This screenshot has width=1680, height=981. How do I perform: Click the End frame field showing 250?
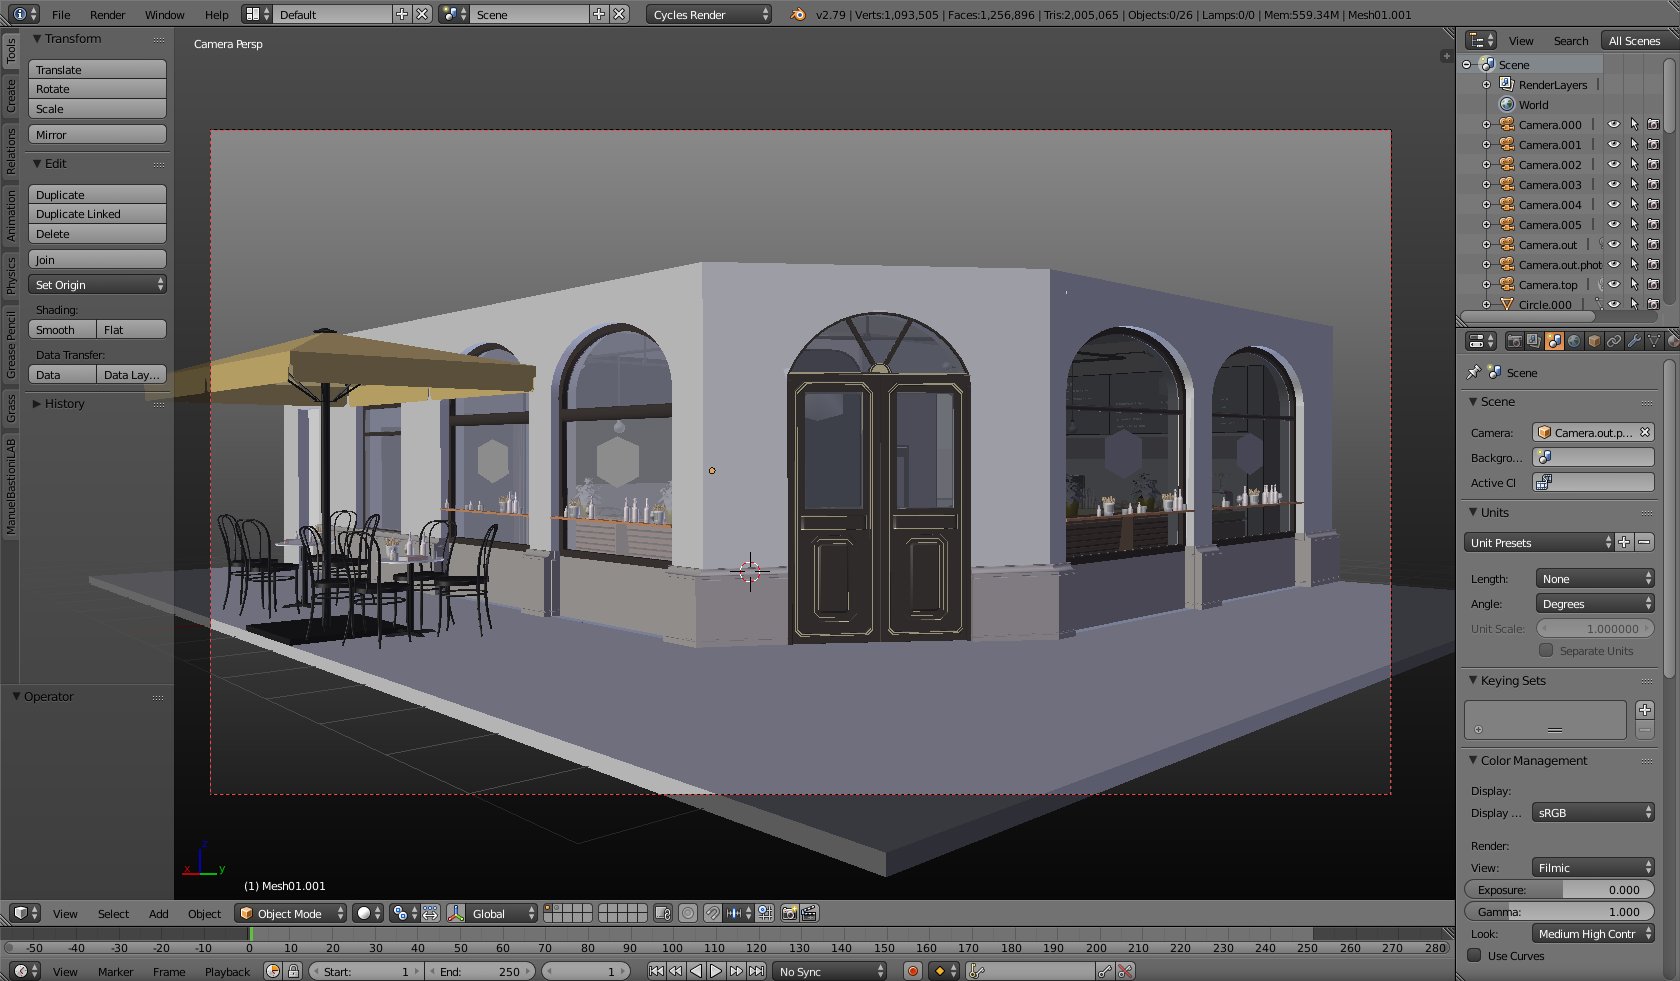click(480, 971)
